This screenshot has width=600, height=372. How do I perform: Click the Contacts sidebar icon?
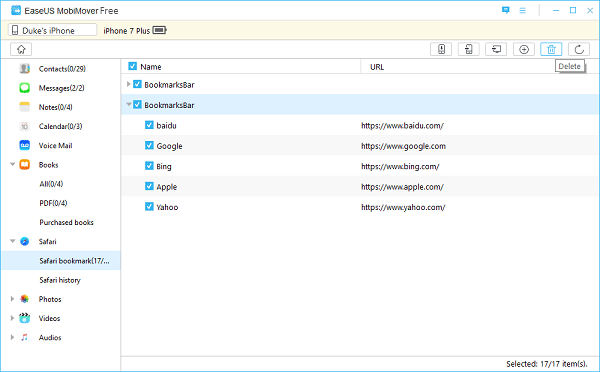(x=24, y=69)
